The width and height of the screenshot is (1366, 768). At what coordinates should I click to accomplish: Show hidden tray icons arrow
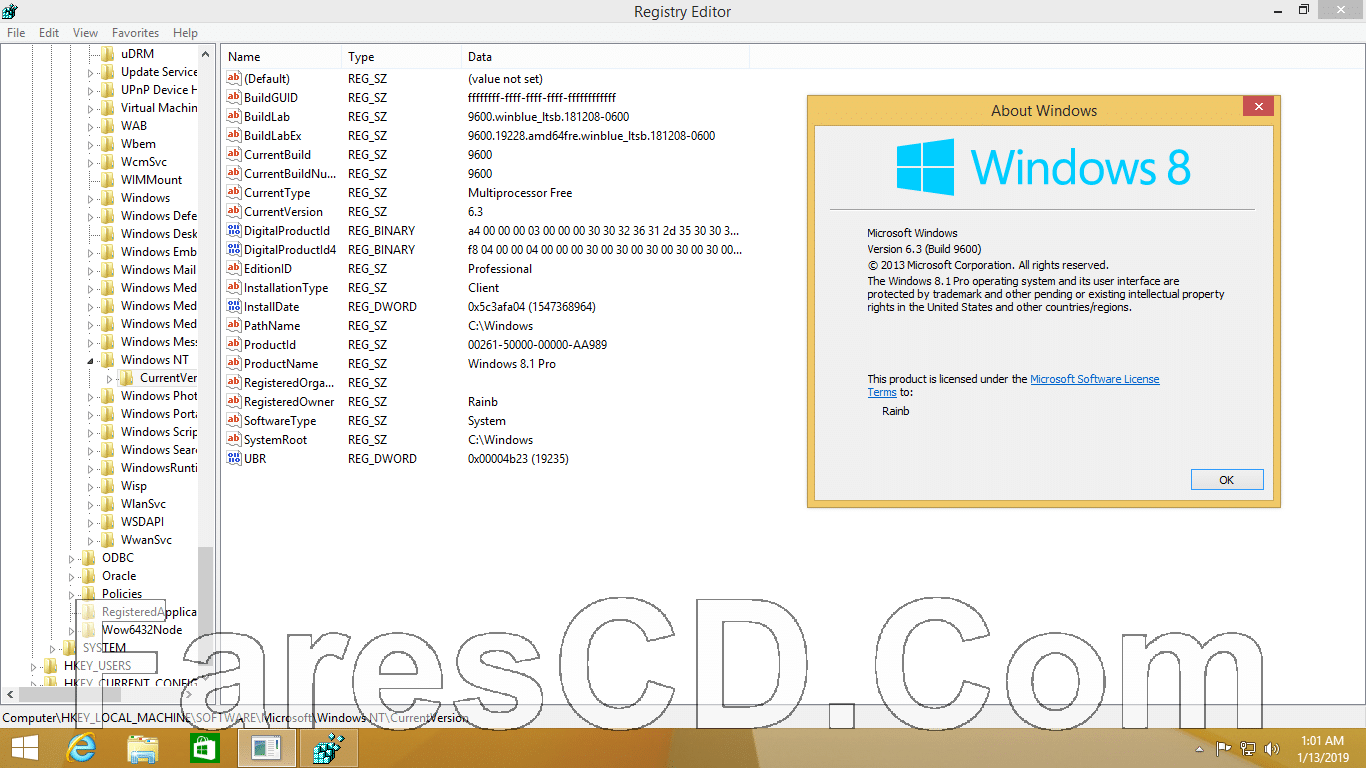pyautogui.click(x=1200, y=748)
